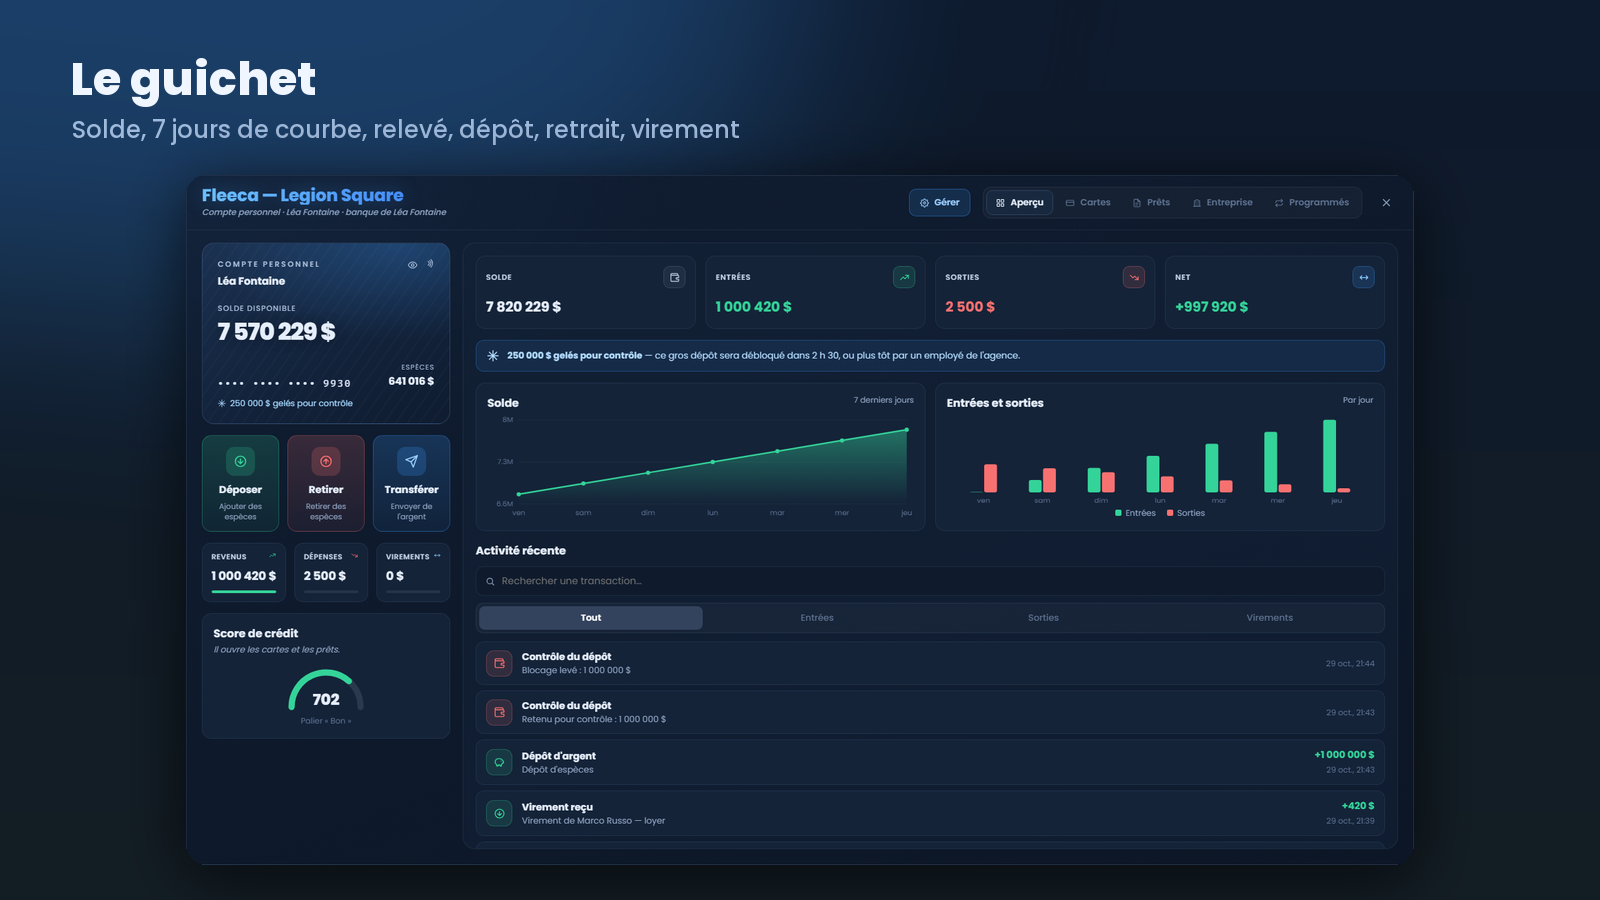Click the Dépenses trend arrow icon

pyautogui.click(x=354, y=556)
